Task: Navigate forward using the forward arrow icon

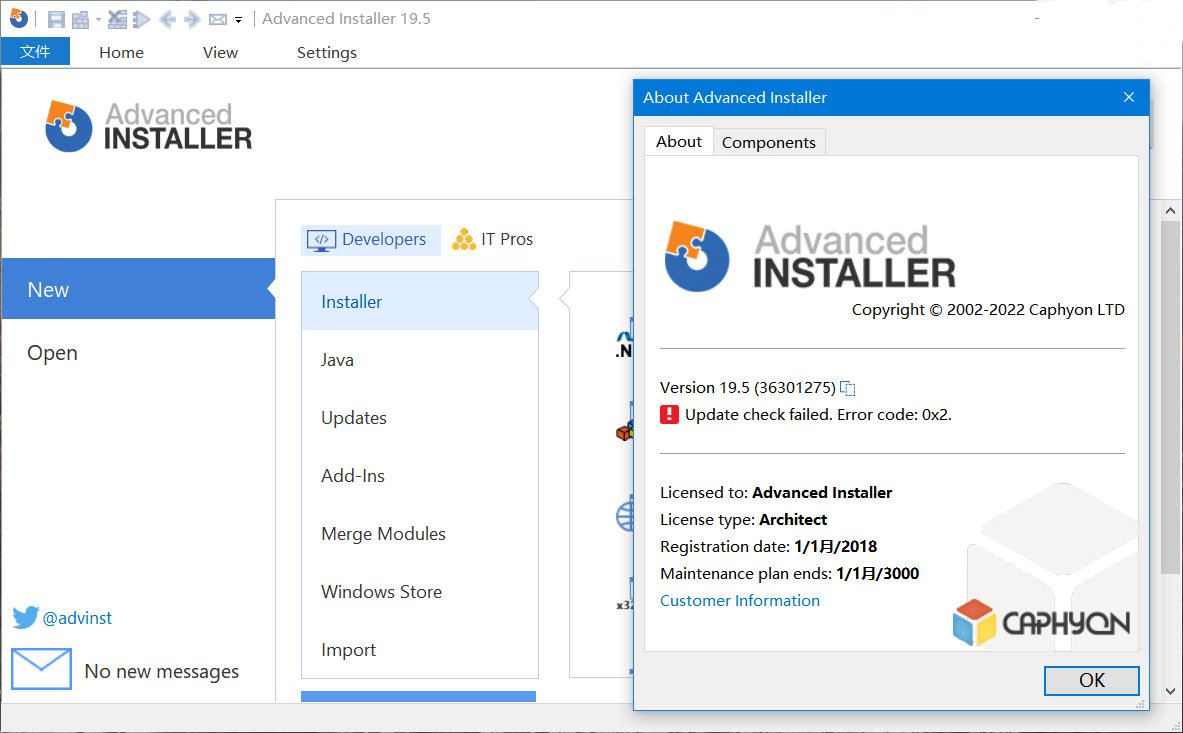Action: [x=191, y=20]
